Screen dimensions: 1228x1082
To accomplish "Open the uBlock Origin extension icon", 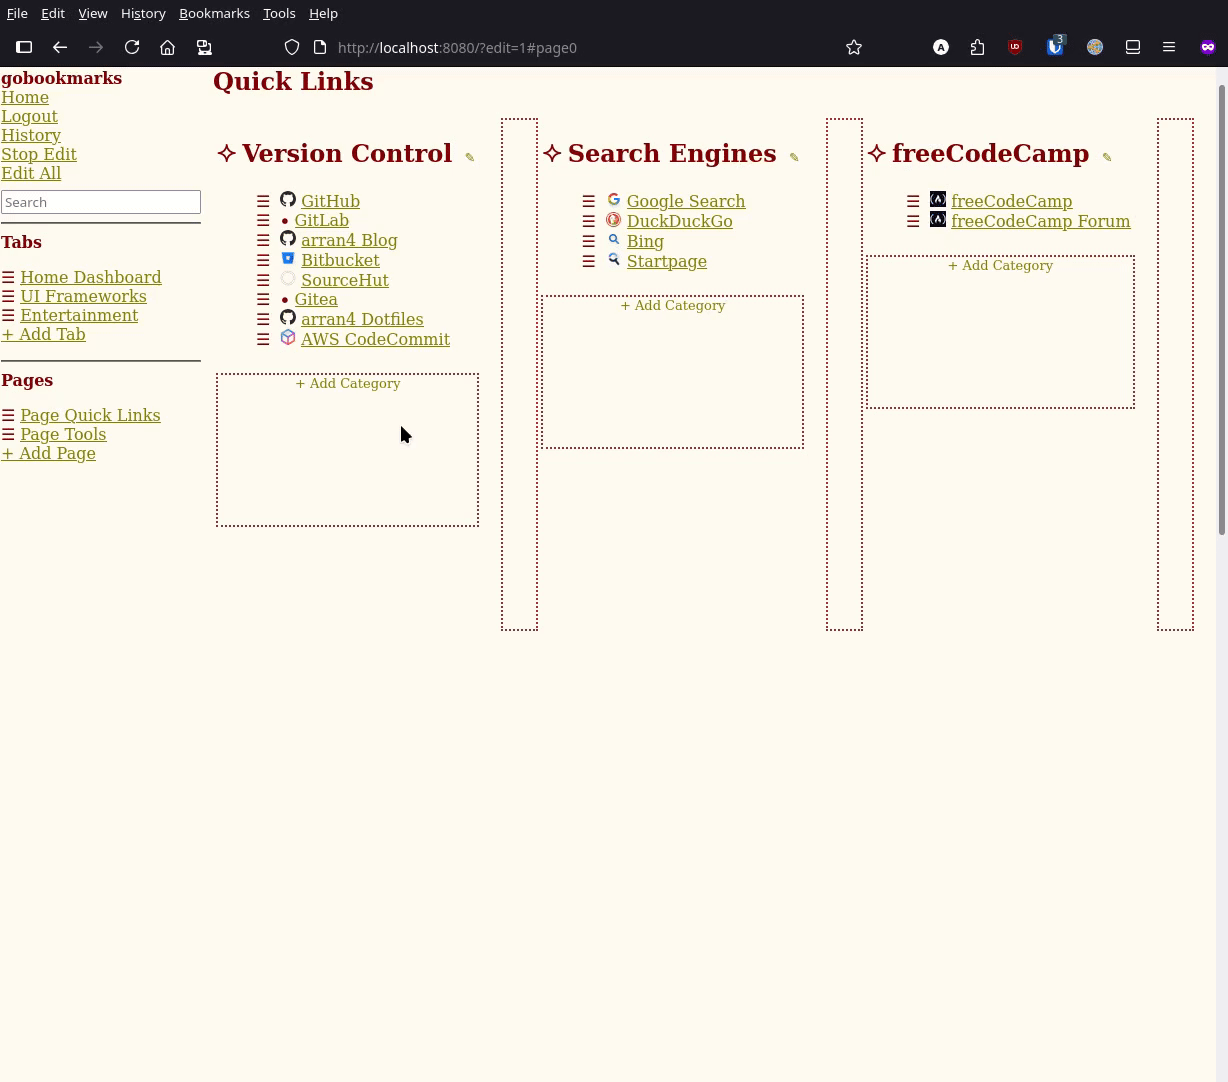I will point(1015,47).
